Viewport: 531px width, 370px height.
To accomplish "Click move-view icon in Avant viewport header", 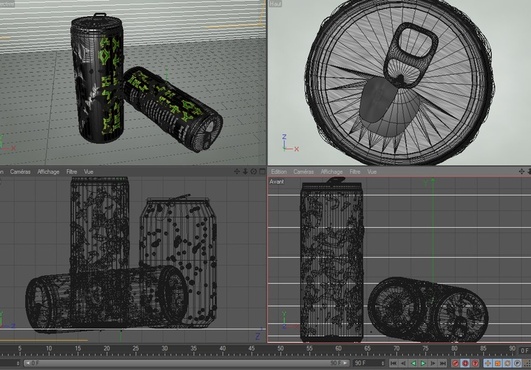I will click(x=522, y=172).
